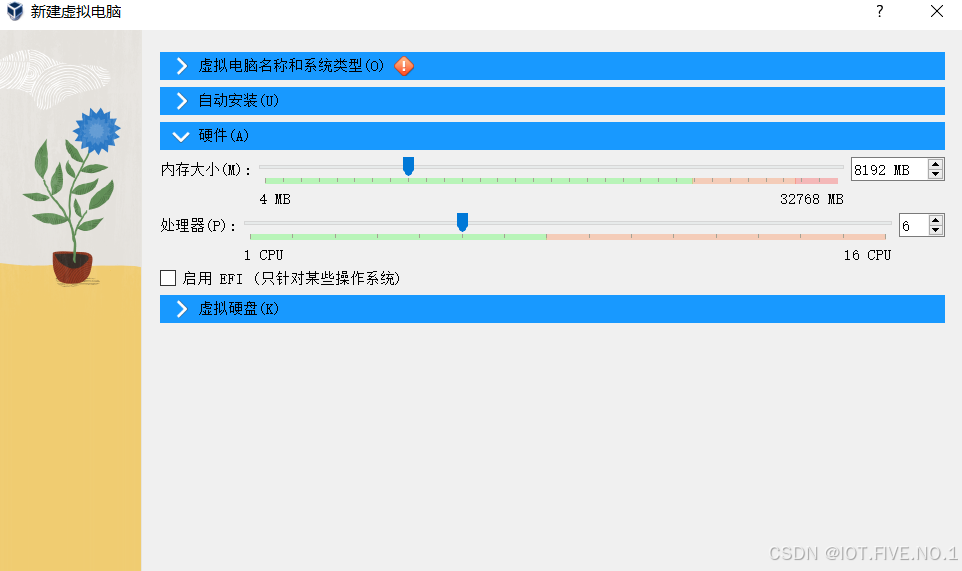Expand the 虚拟硬盘 section
Viewport: 962px width, 571px height.
[552, 308]
